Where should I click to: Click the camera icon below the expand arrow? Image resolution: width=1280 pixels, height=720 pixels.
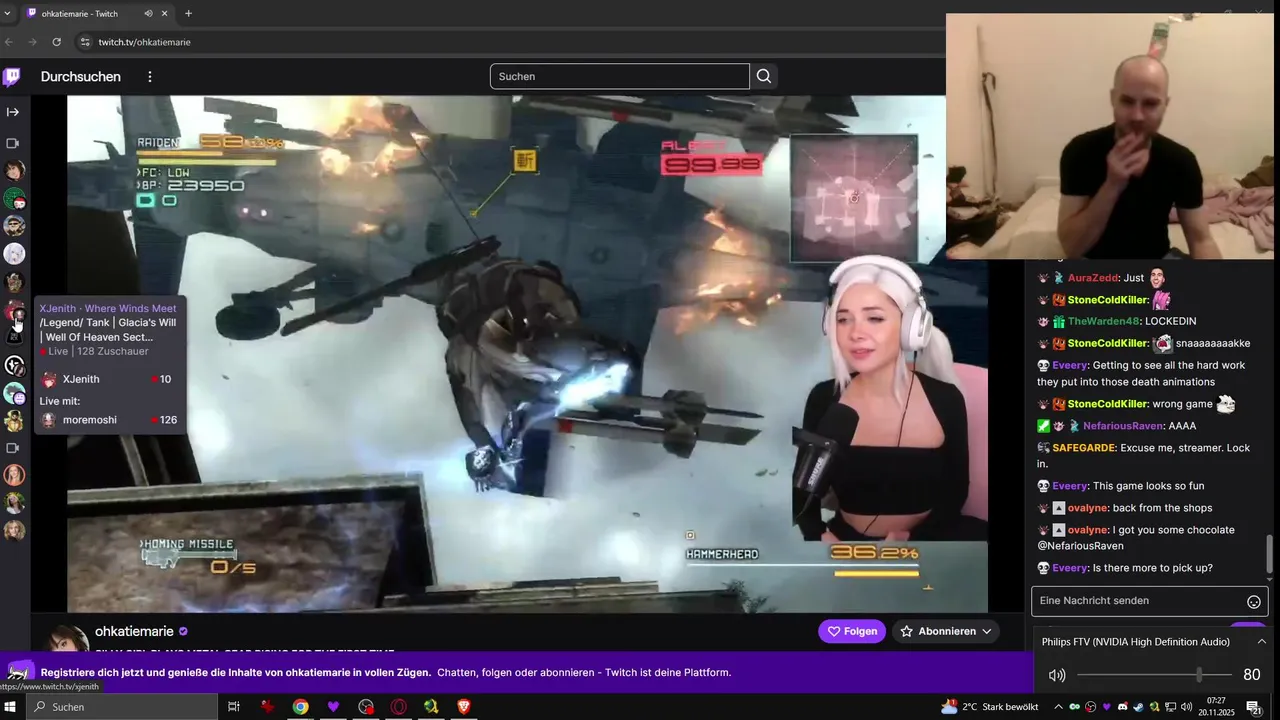click(x=13, y=143)
